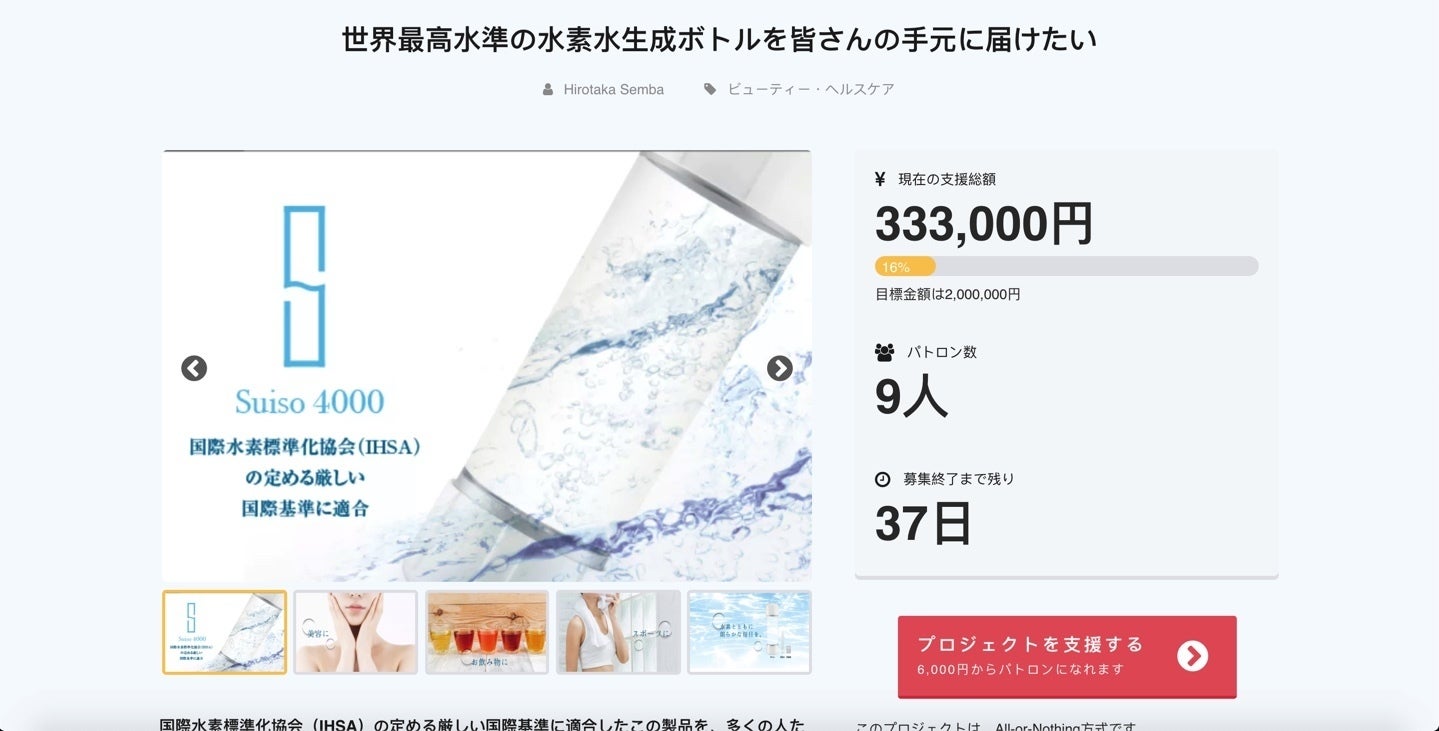The image size is (1439, 731).
Task: Advance carousel with right arrow icon
Action: [x=780, y=368]
